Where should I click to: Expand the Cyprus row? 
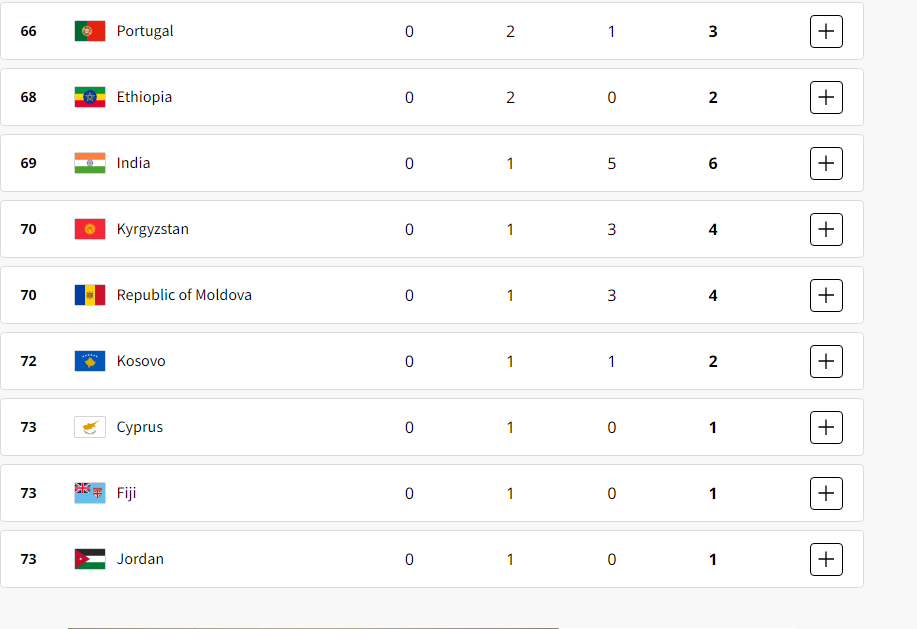(826, 427)
